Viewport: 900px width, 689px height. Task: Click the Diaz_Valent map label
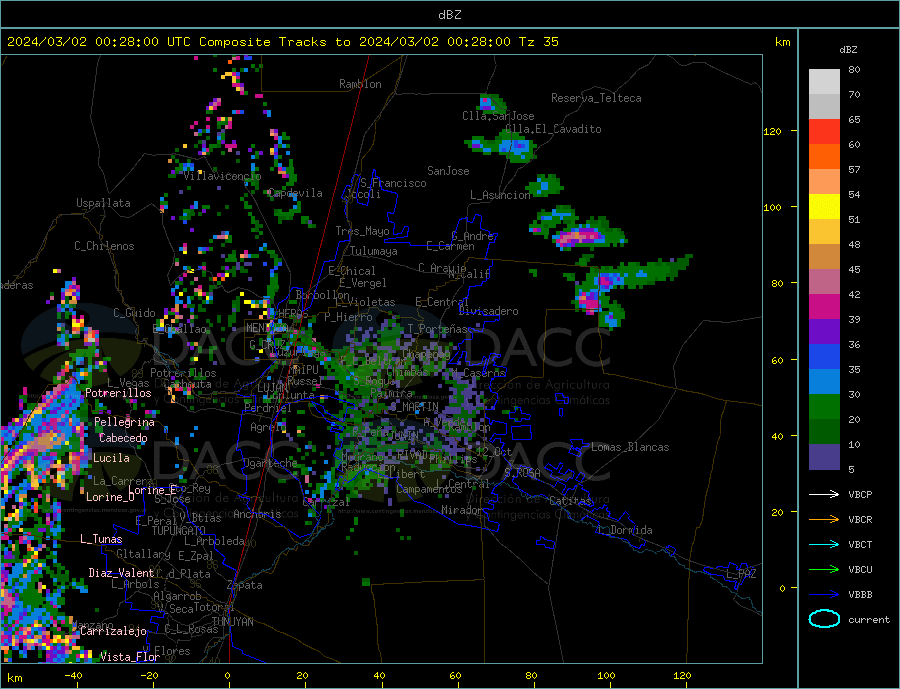pyautogui.click(x=121, y=573)
